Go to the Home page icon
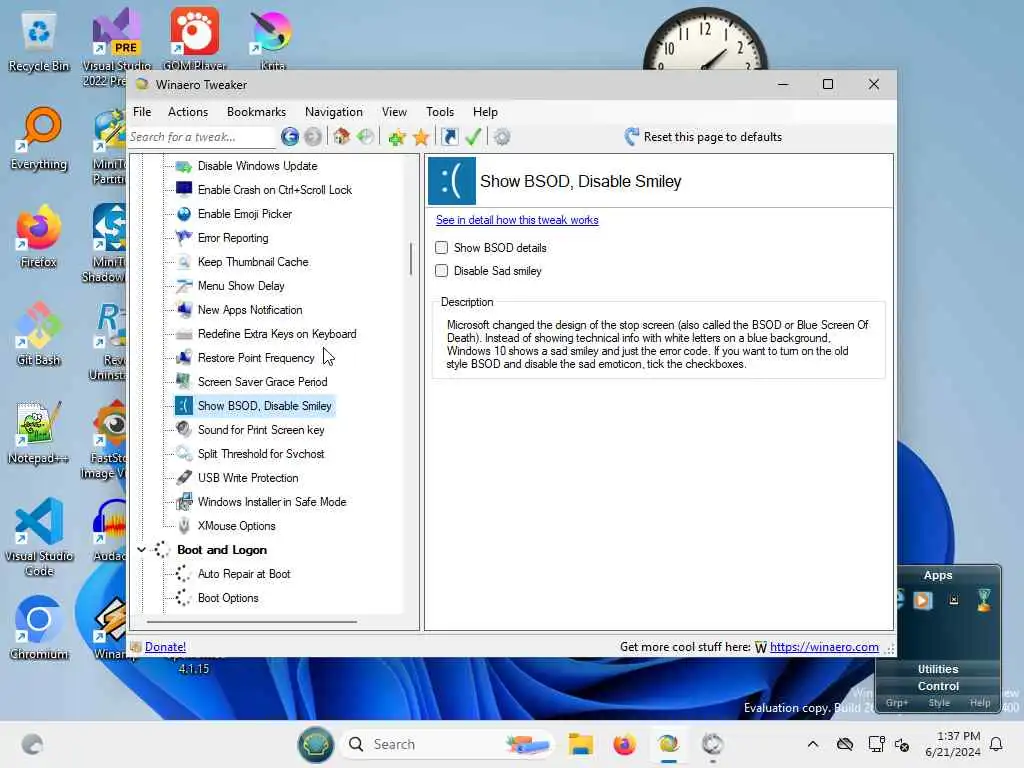 tap(341, 136)
